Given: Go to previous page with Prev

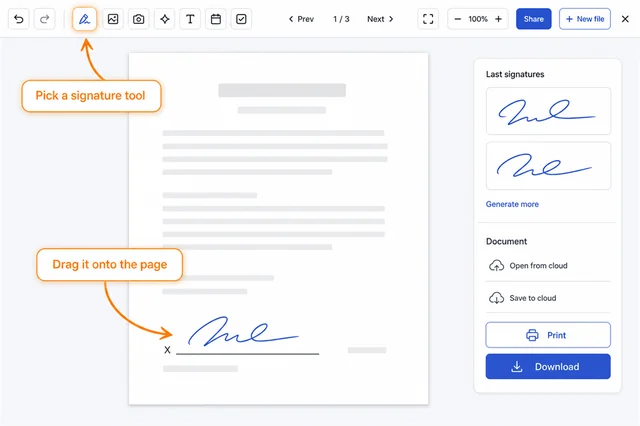Looking at the screenshot, I should tap(301, 19).
